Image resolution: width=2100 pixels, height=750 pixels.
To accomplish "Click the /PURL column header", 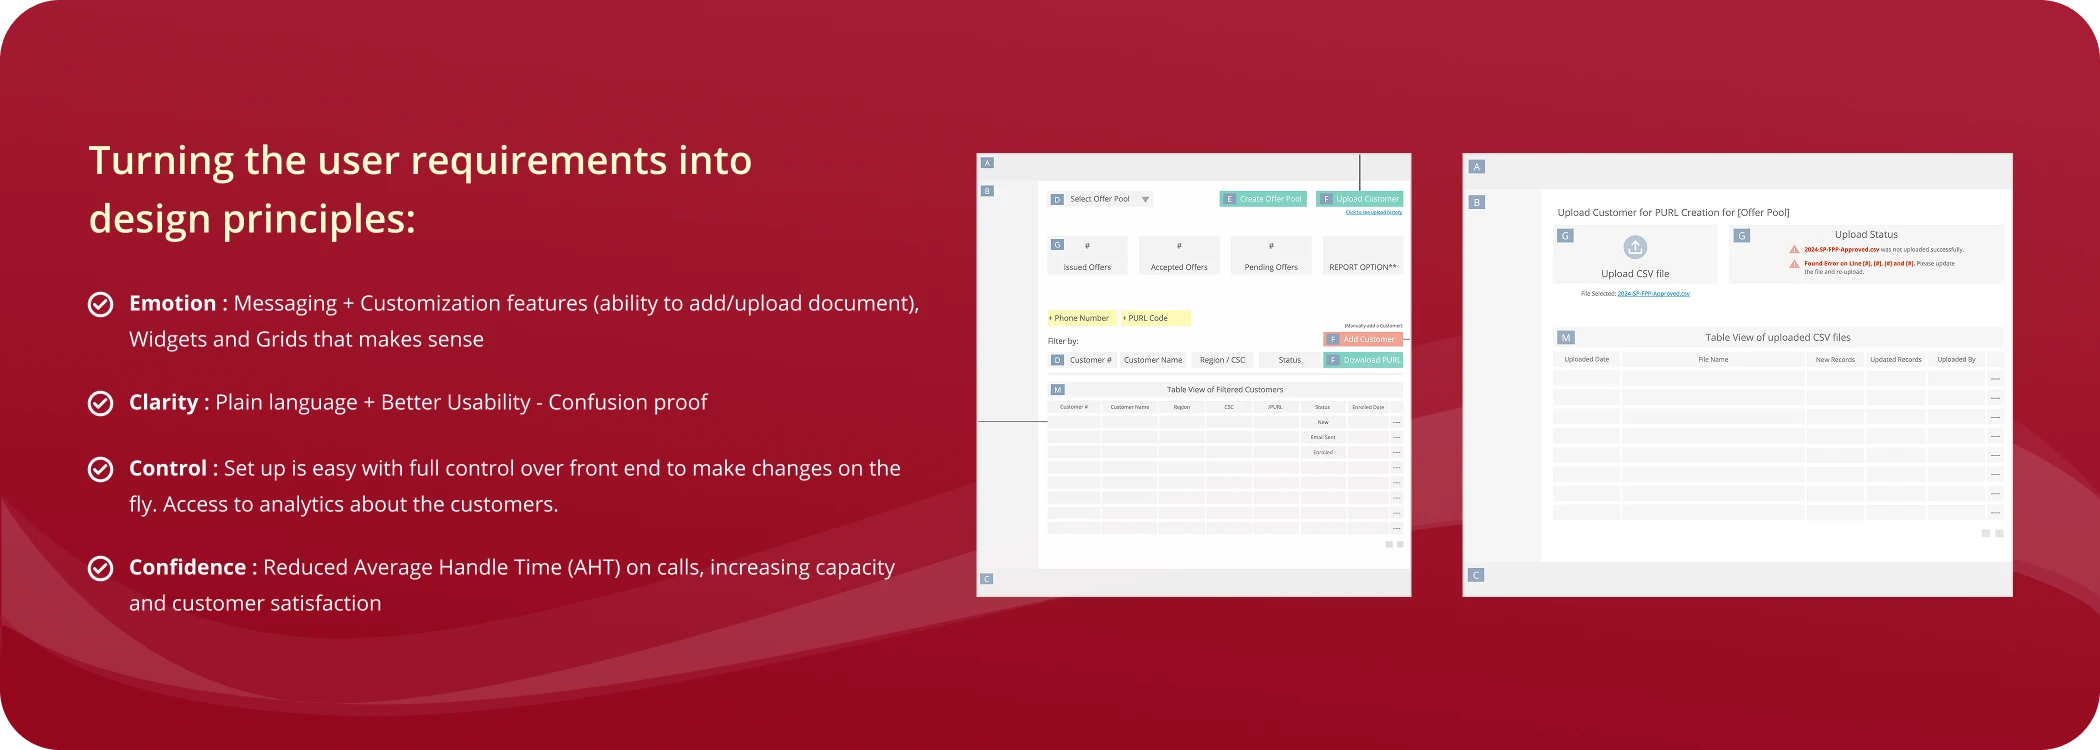I will pyautogui.click(x=1276, y=407).
